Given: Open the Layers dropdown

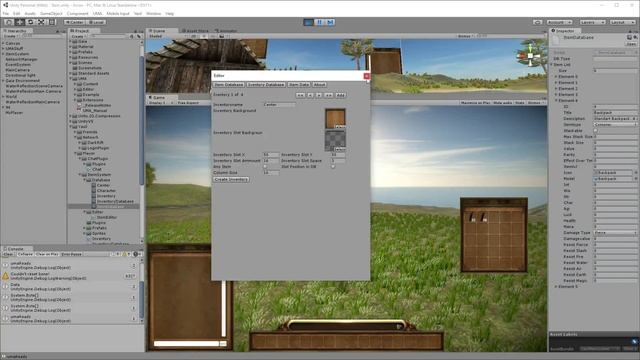Looking at the screenshot, I should pos(593,22).
